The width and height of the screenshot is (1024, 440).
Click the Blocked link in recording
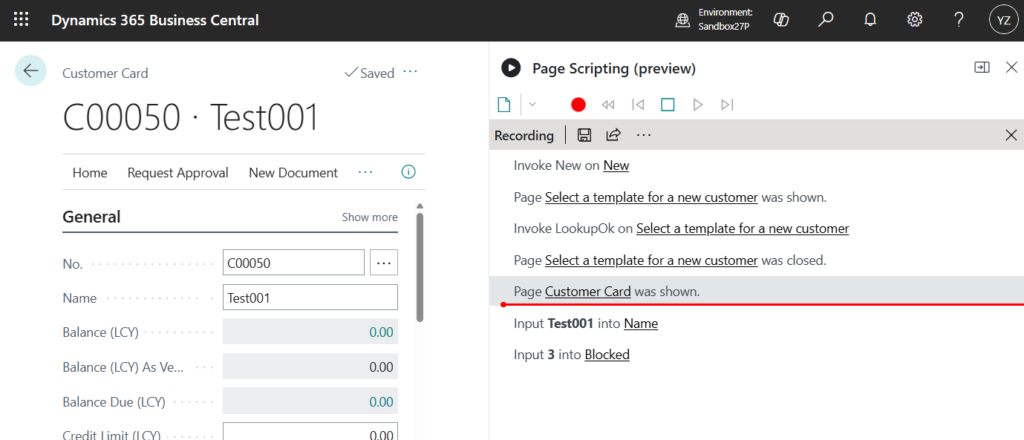[607, 354]
